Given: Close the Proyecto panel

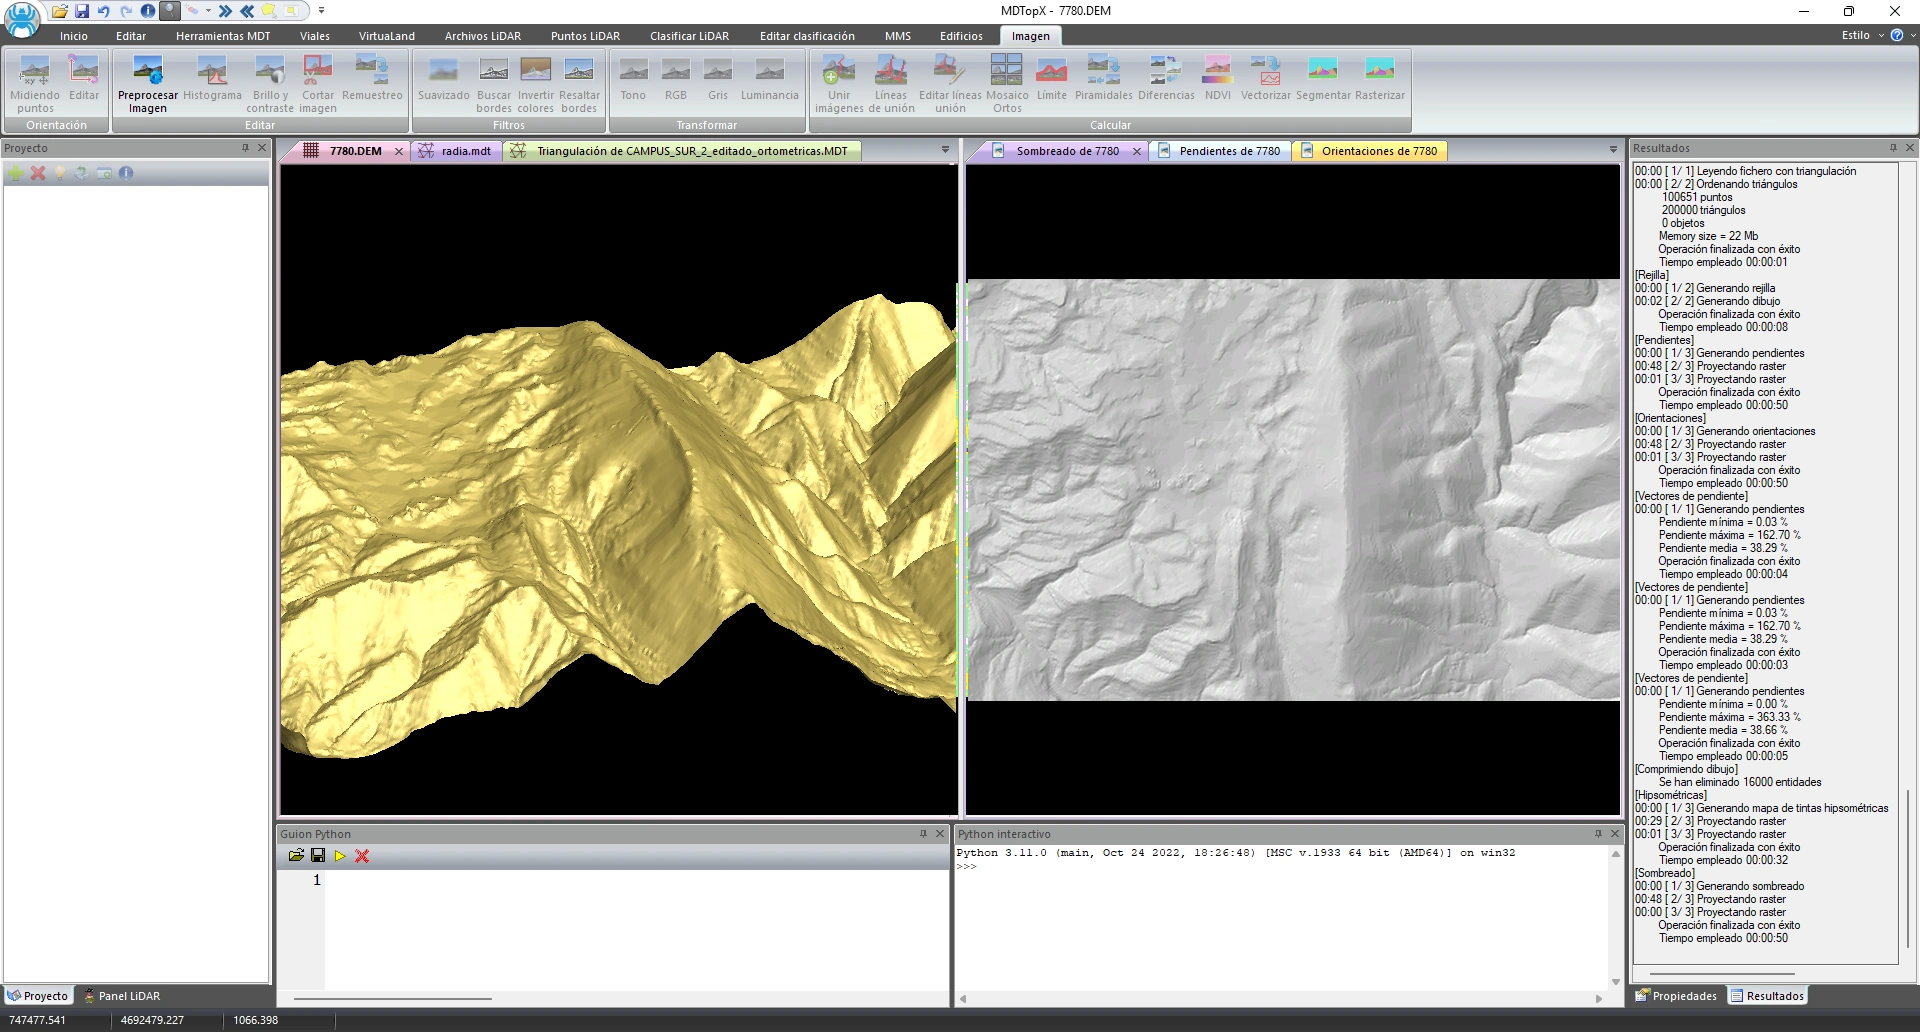Looking at the screenshot, I should pos(262,148).
